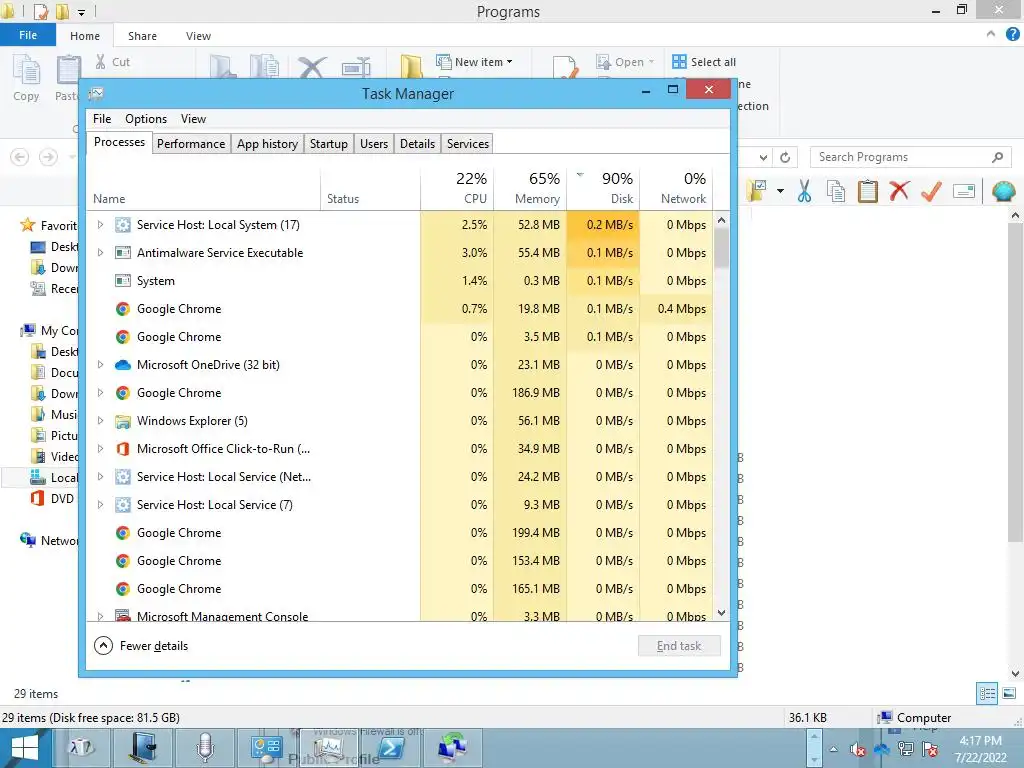
Task: Expand the Service Host: Local System (17) group
Action: click(100, 225)
